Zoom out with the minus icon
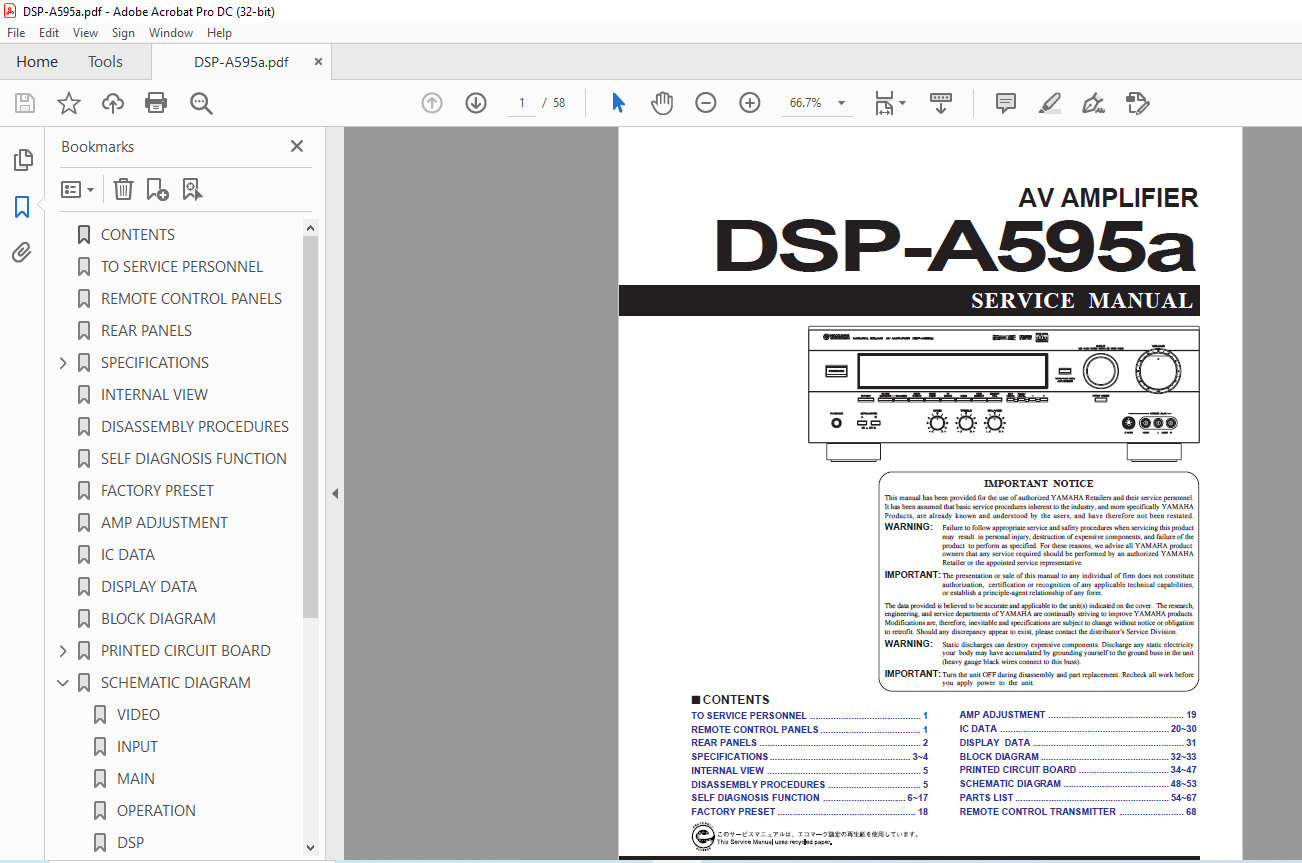 [706, 103]
